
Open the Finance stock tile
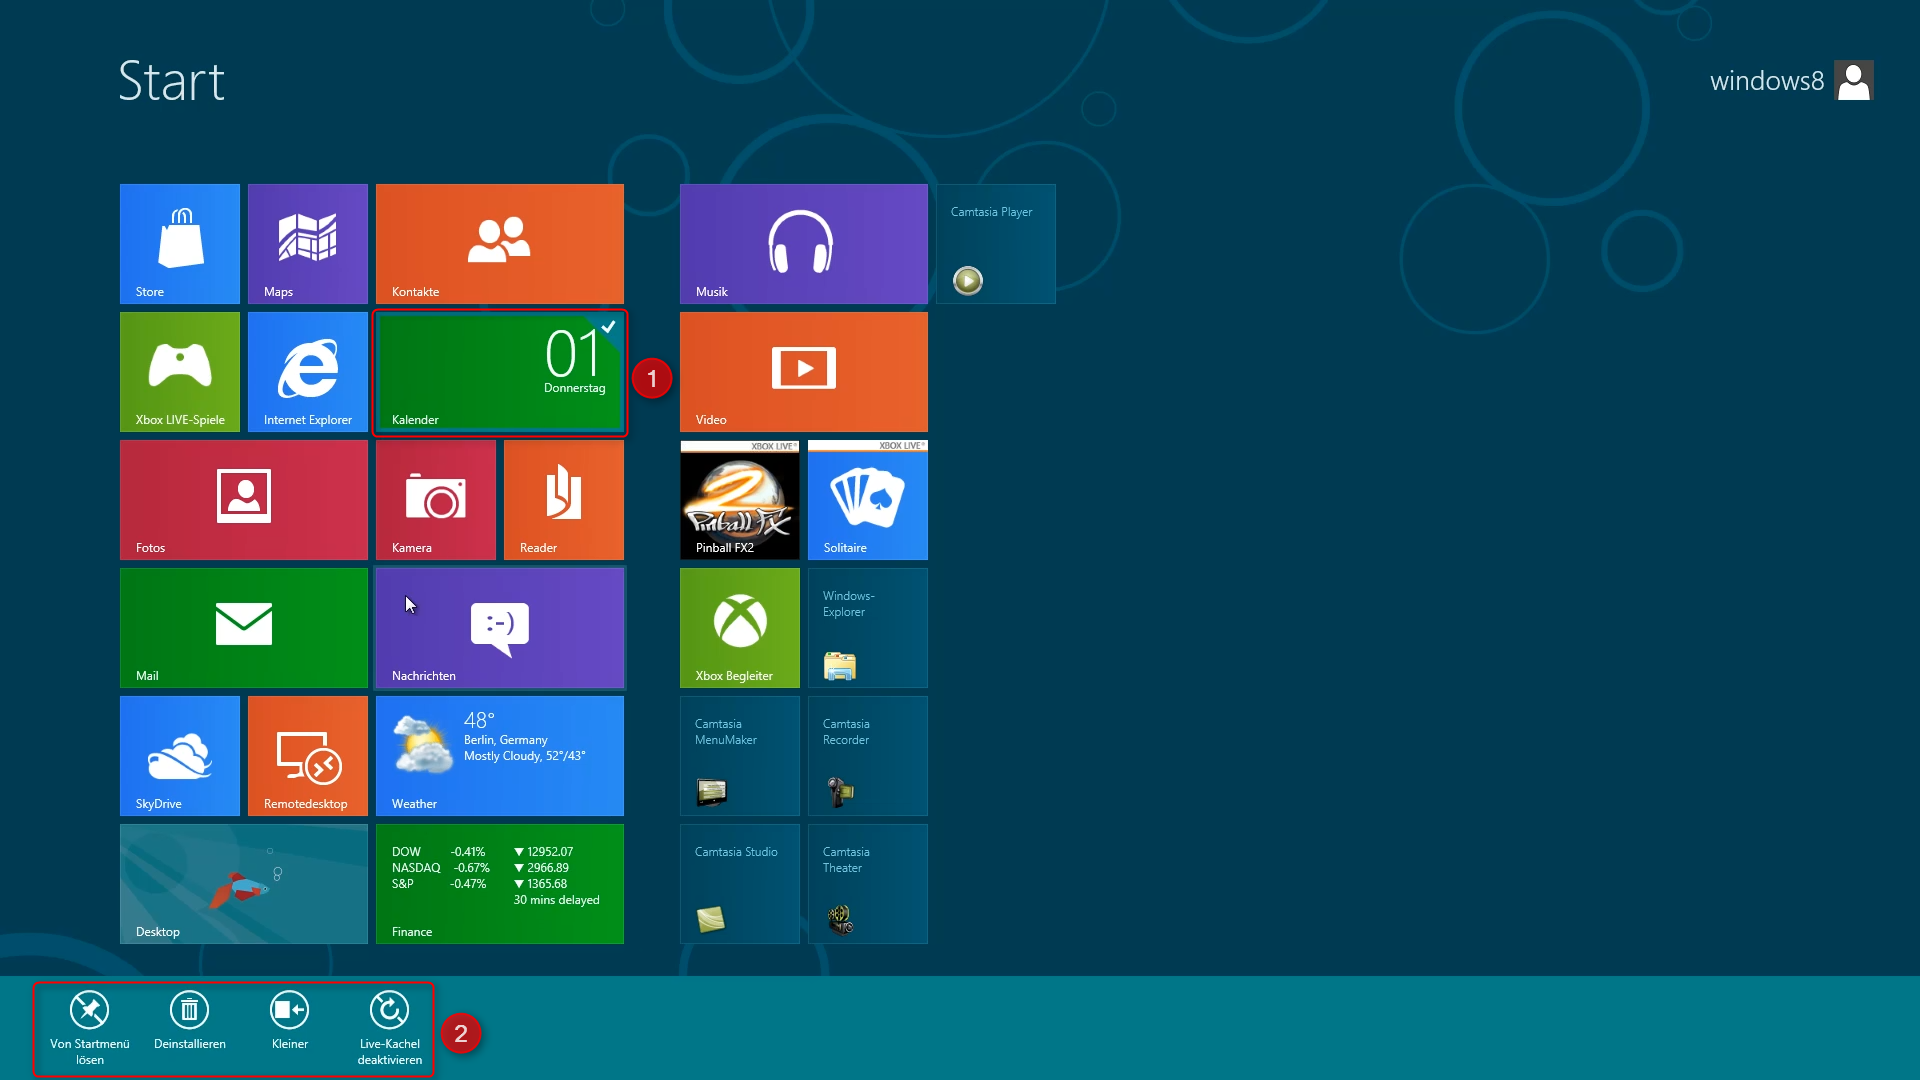(500, 884)
